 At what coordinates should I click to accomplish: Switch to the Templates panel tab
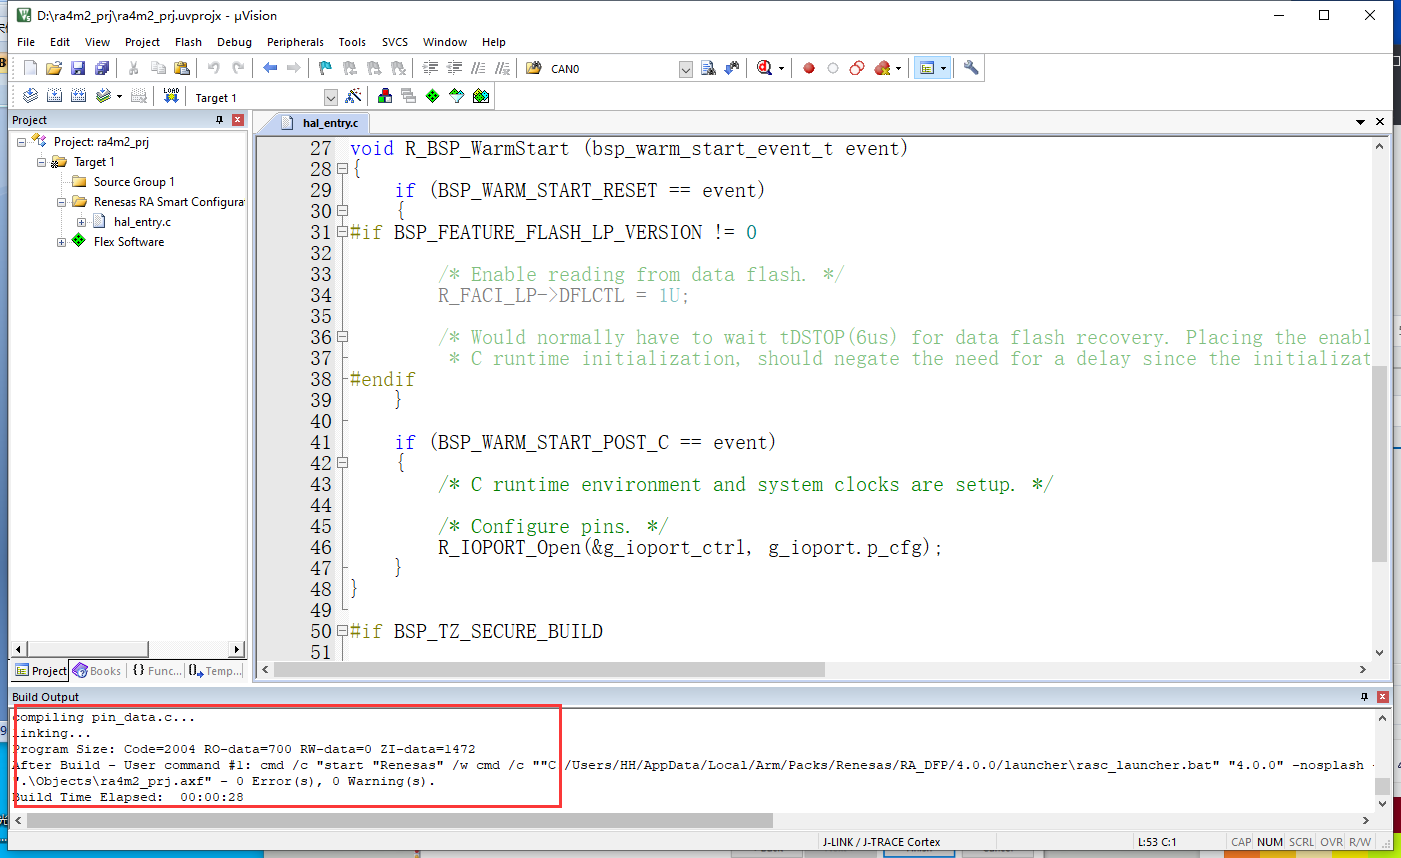pyautogui.click(x=216, y=671)
